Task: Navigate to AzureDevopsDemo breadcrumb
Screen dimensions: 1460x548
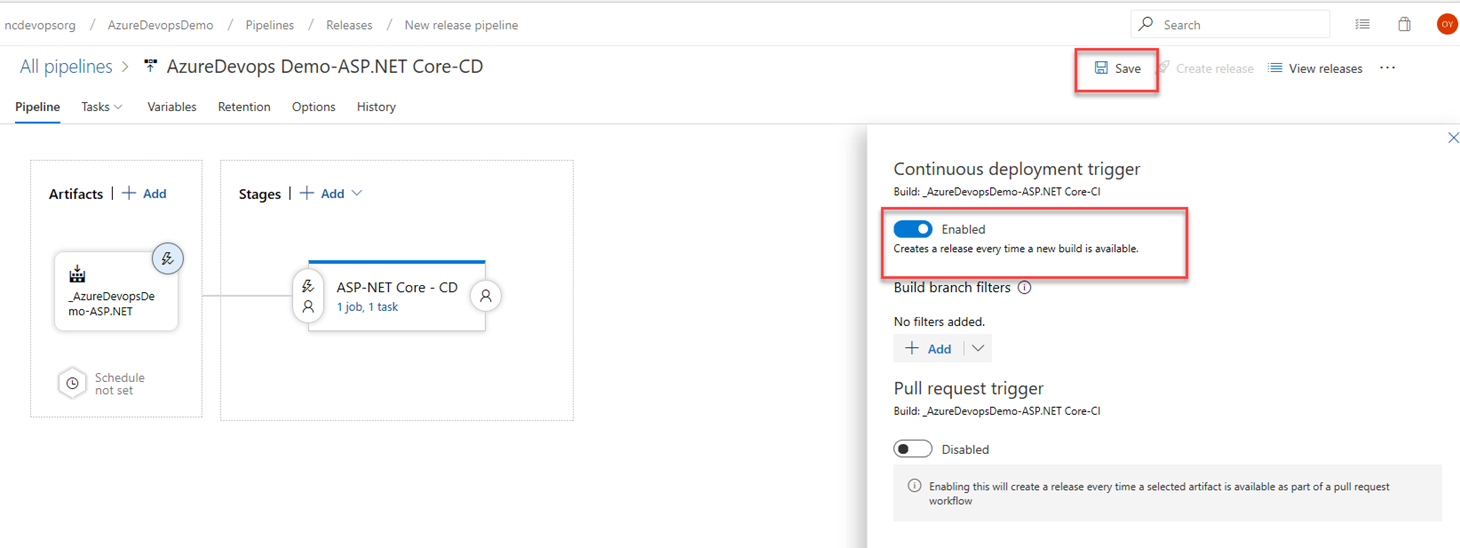Action: pyautogui.click(x=161, y=25)
